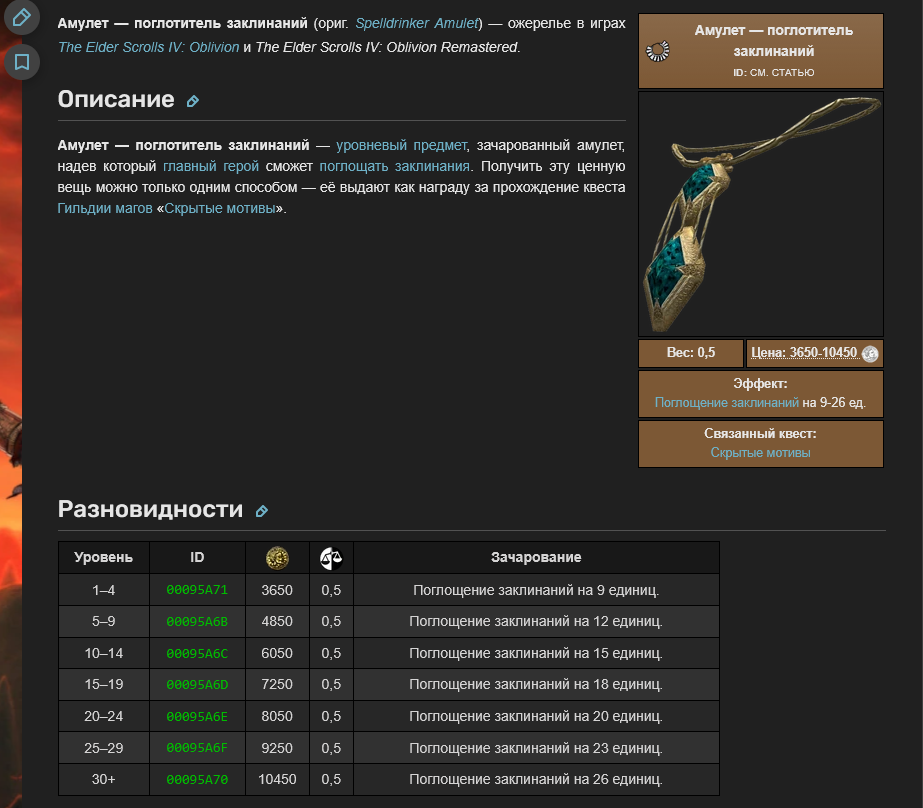Edit the Описание section via pencil icon
The width and height of the screenshot is (923, 808).
pyautogui.click(x=192, y=101)
